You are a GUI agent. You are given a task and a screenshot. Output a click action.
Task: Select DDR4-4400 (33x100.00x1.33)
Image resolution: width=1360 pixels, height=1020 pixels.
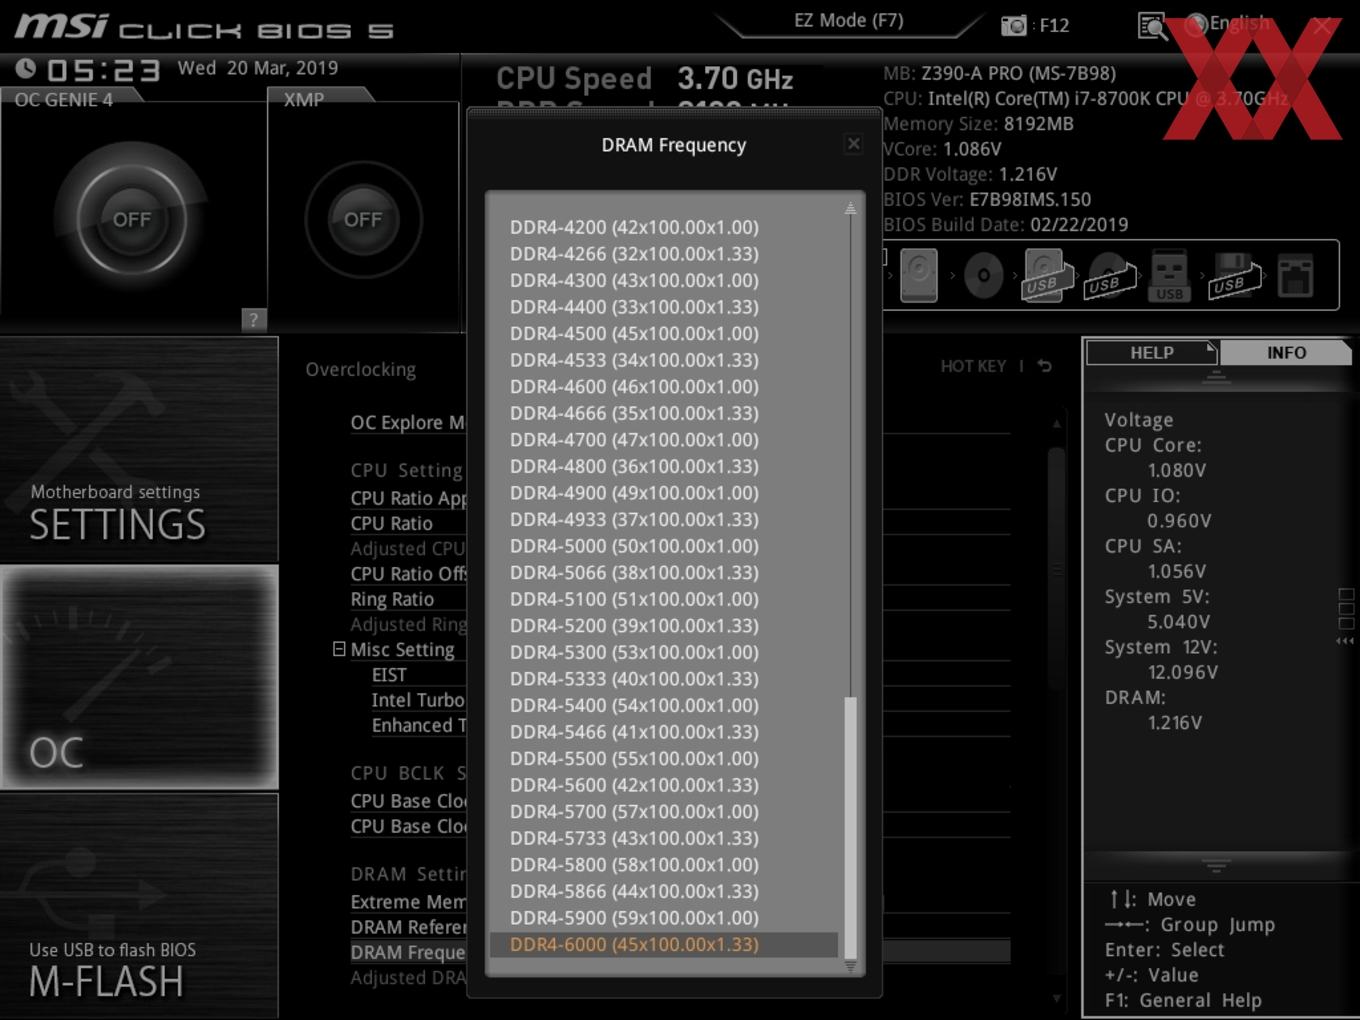pos(634,307)
